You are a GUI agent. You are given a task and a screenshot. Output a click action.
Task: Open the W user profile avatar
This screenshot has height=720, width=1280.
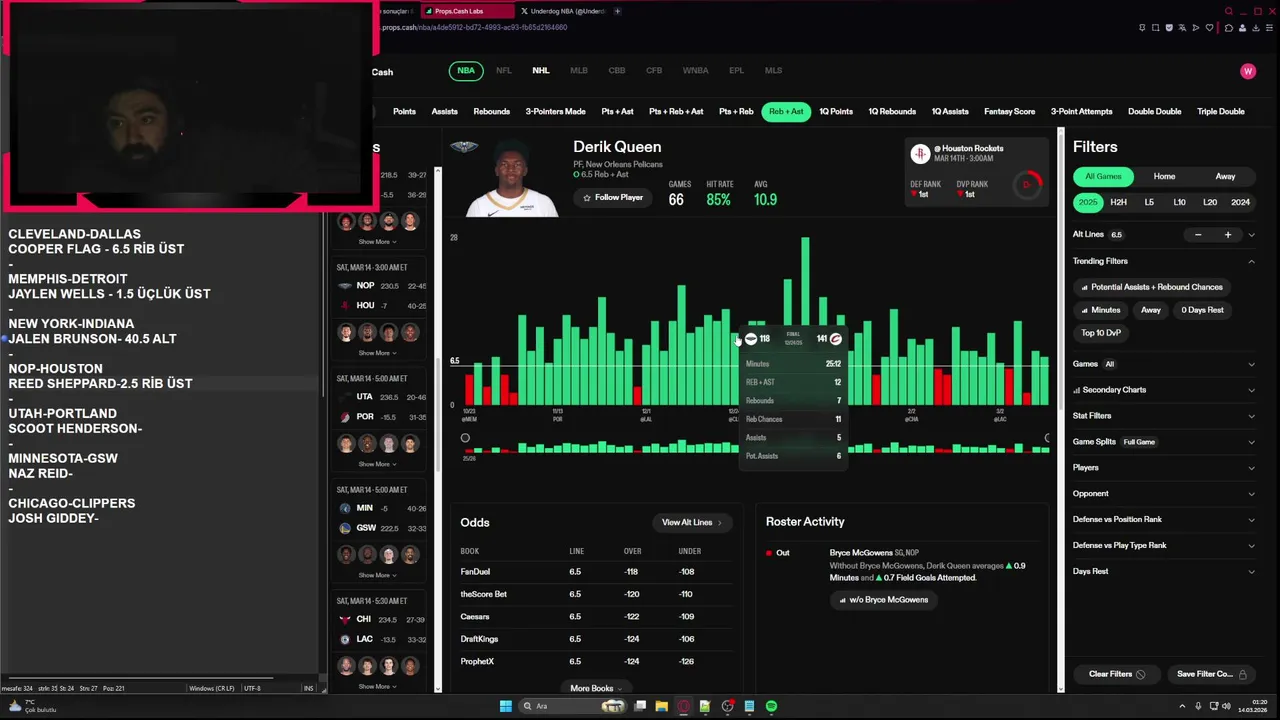coord(1247,71)
